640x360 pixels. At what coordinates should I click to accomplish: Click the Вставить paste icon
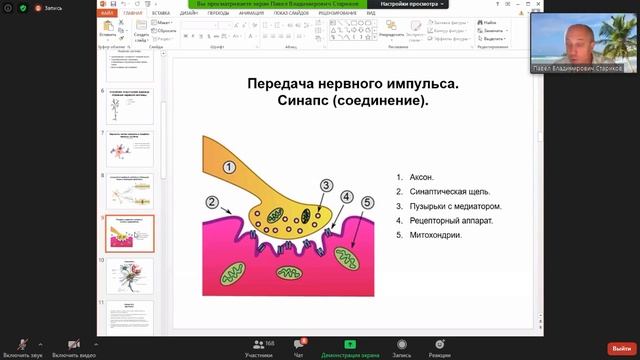[x=108, y=27]
